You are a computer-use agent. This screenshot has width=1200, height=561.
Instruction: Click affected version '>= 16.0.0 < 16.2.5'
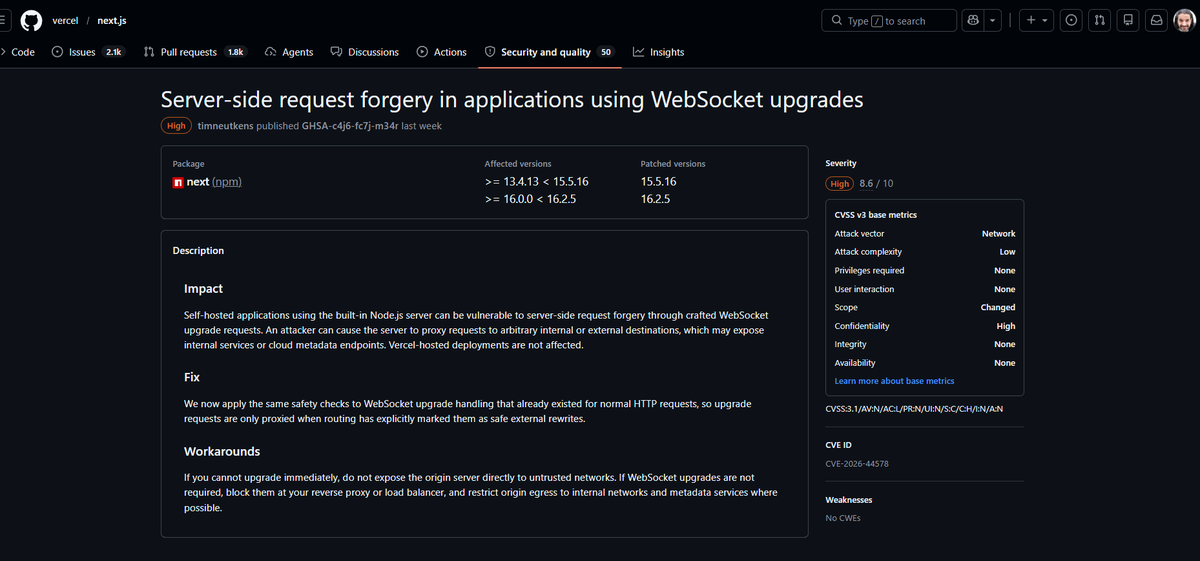click(x=530, y=199)
